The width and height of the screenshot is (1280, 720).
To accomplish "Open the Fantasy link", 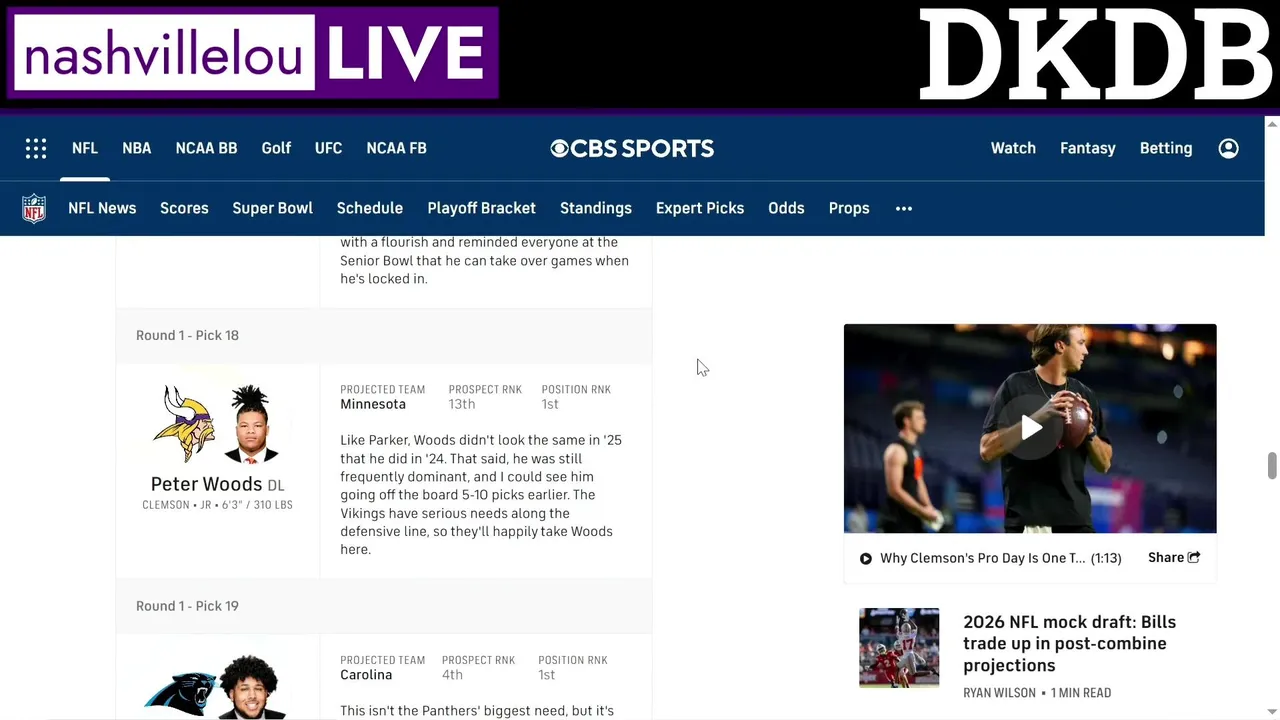I will [x=1088, y=148].
